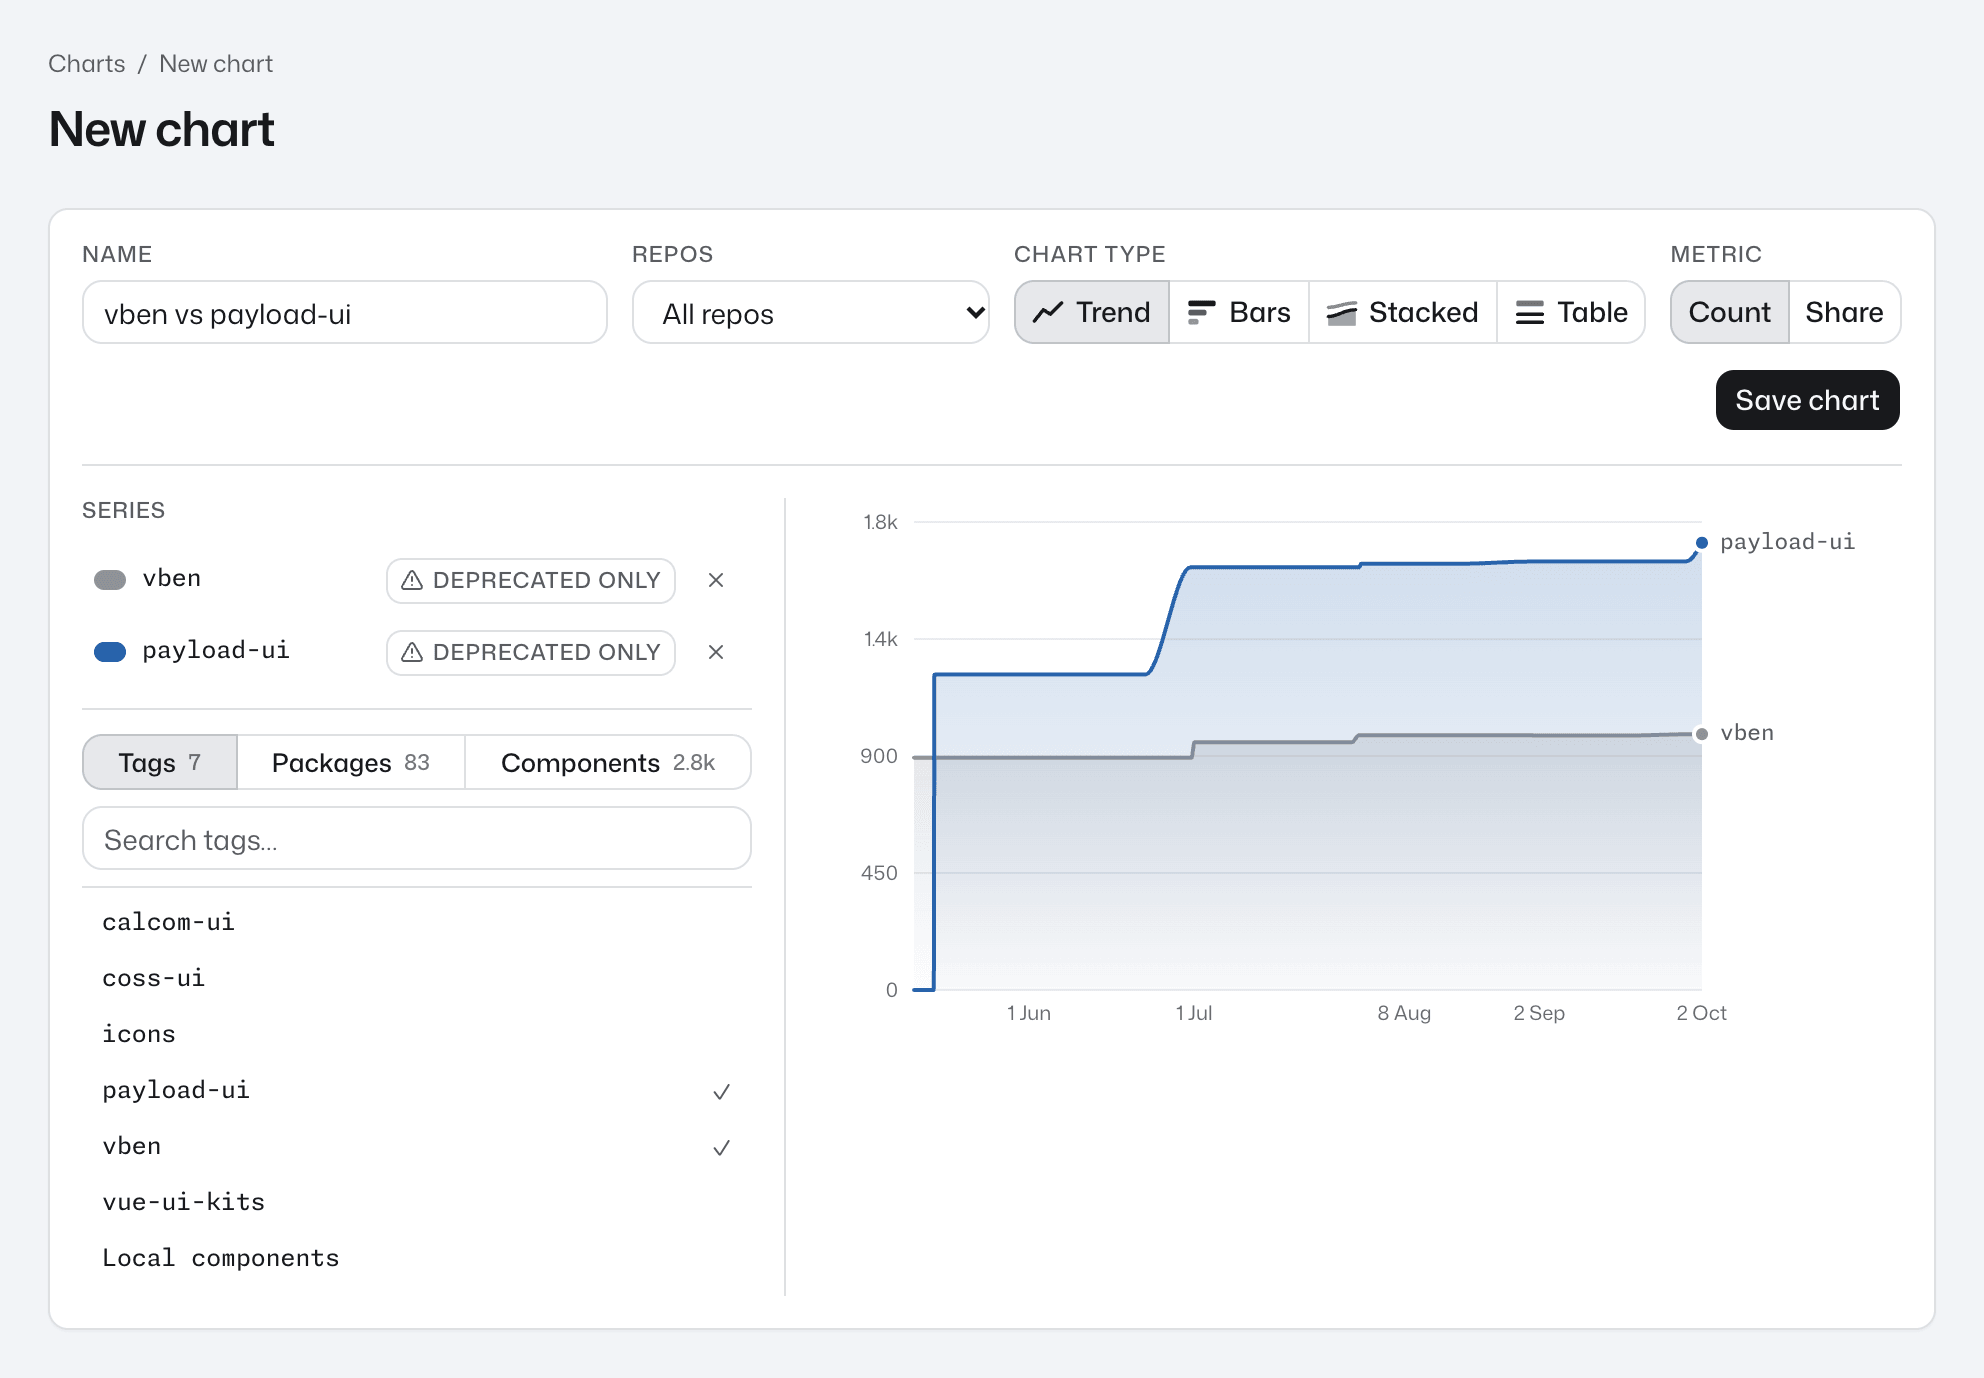
Task: Focus the chart name input field
Action: tap(345, 313)
